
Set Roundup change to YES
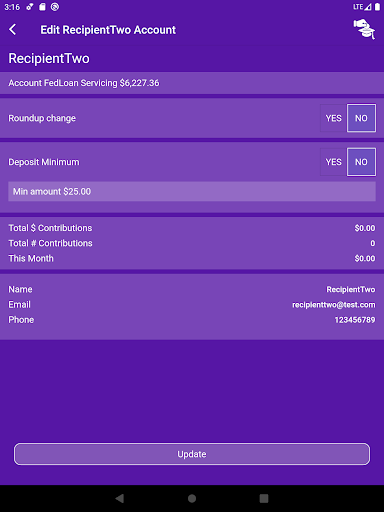tap(334, 118)
